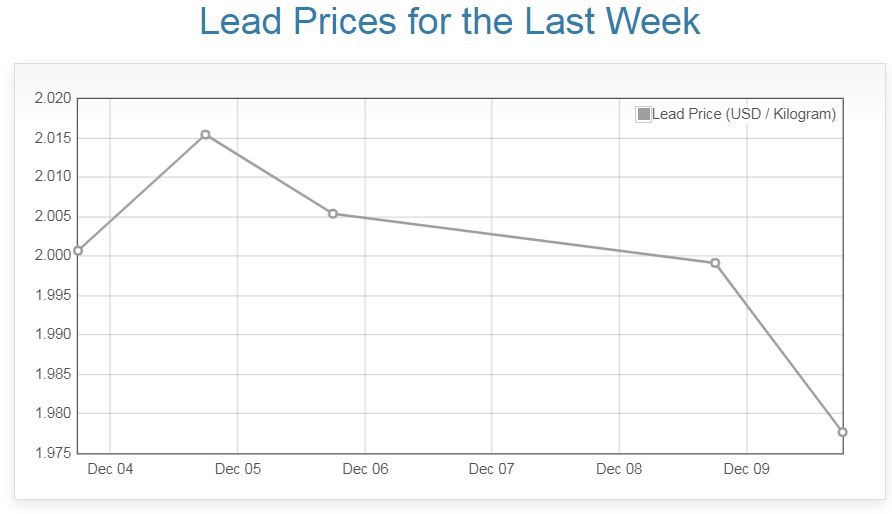Click the Dec 07 x-axis label
892x514 pixels.
[x=491, y=469]
